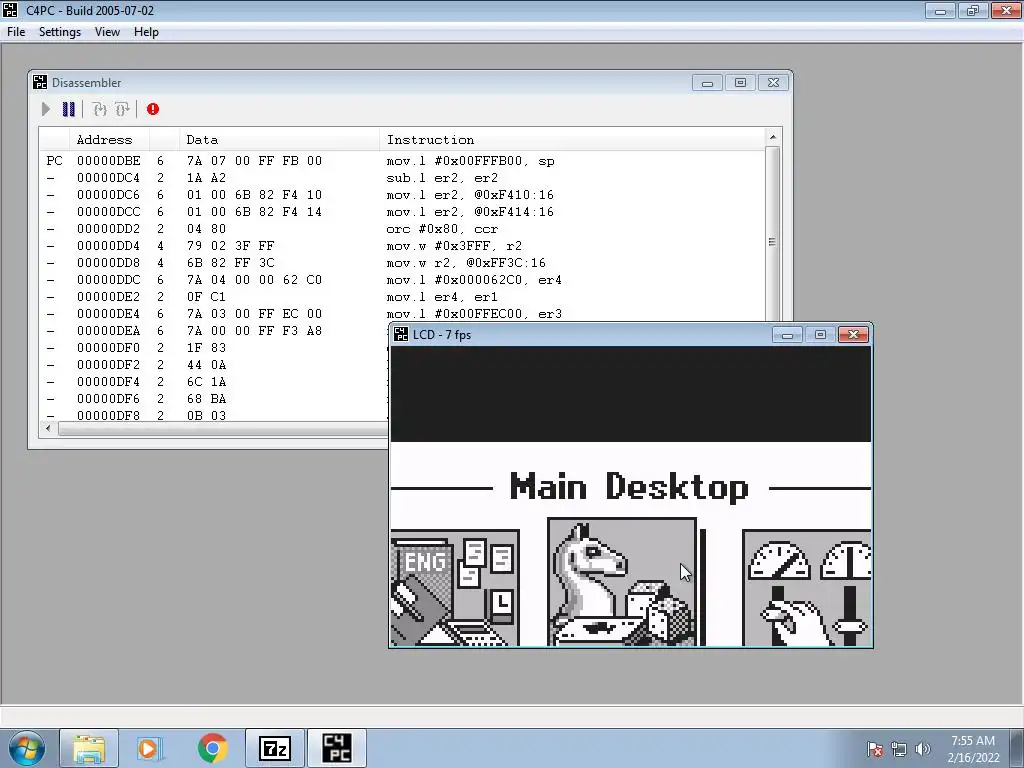
Task: Click the volume speaker tray icon
Action: coord(922,749)
